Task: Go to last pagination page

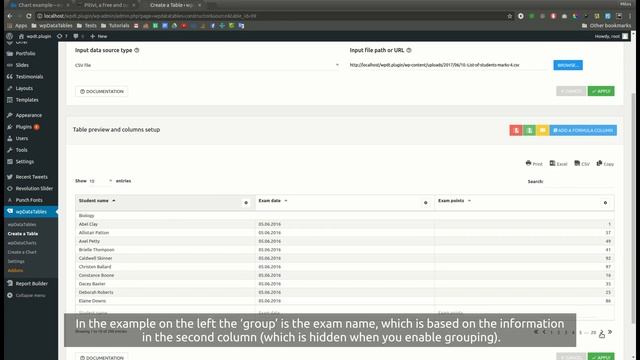Action: (610, 332)
